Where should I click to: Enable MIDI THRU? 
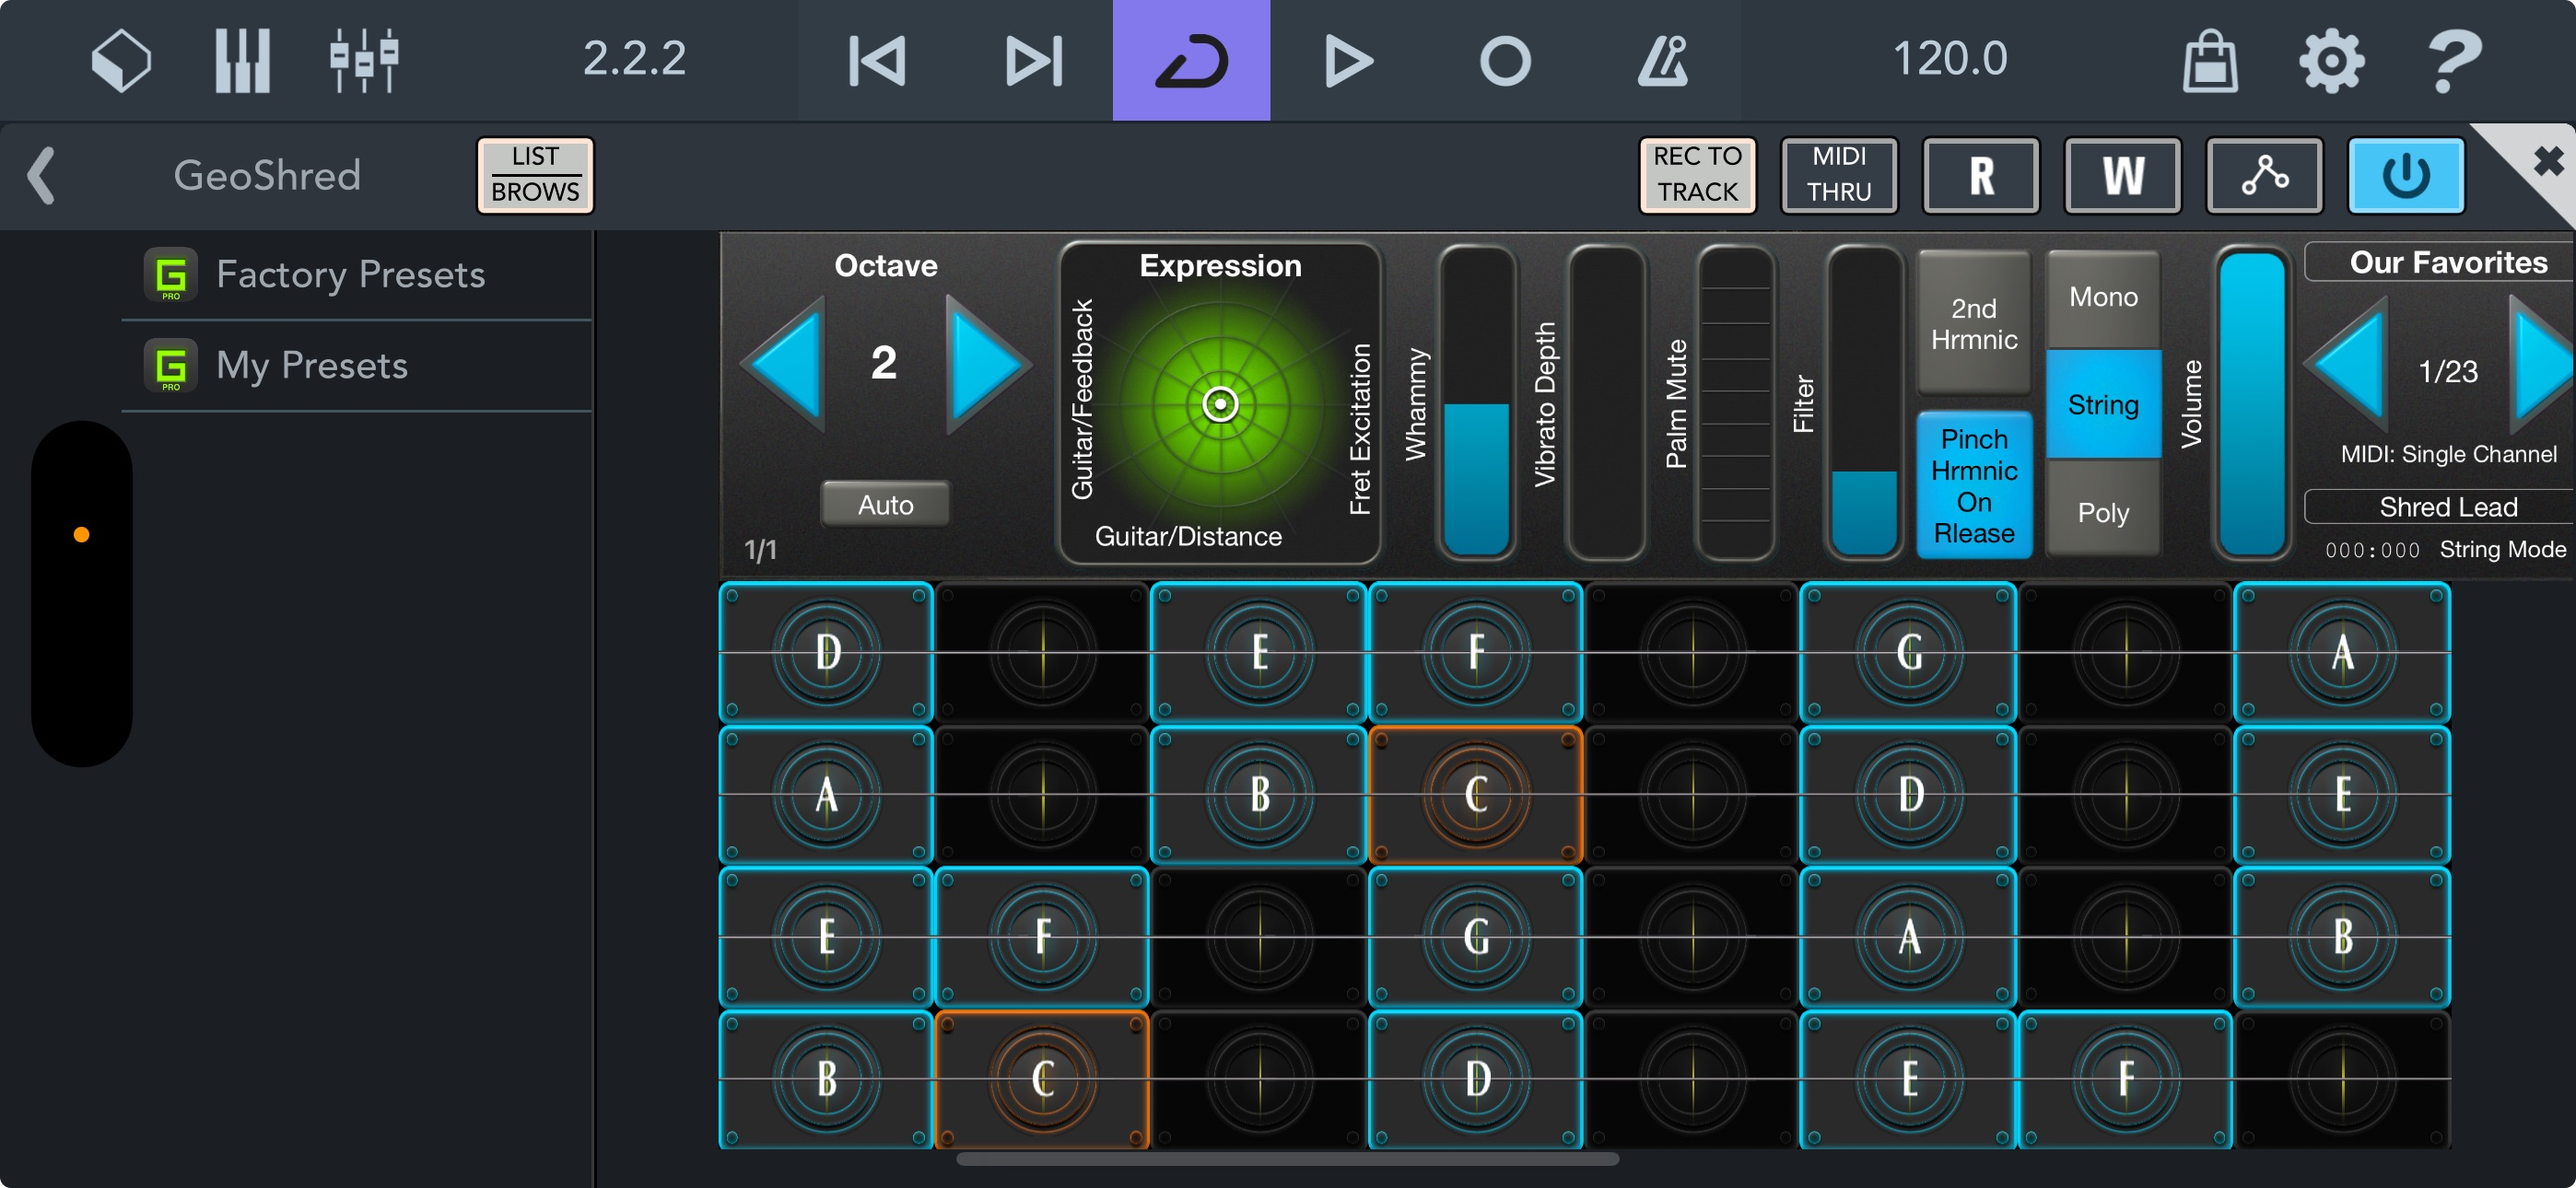(x=1838, y=175)
